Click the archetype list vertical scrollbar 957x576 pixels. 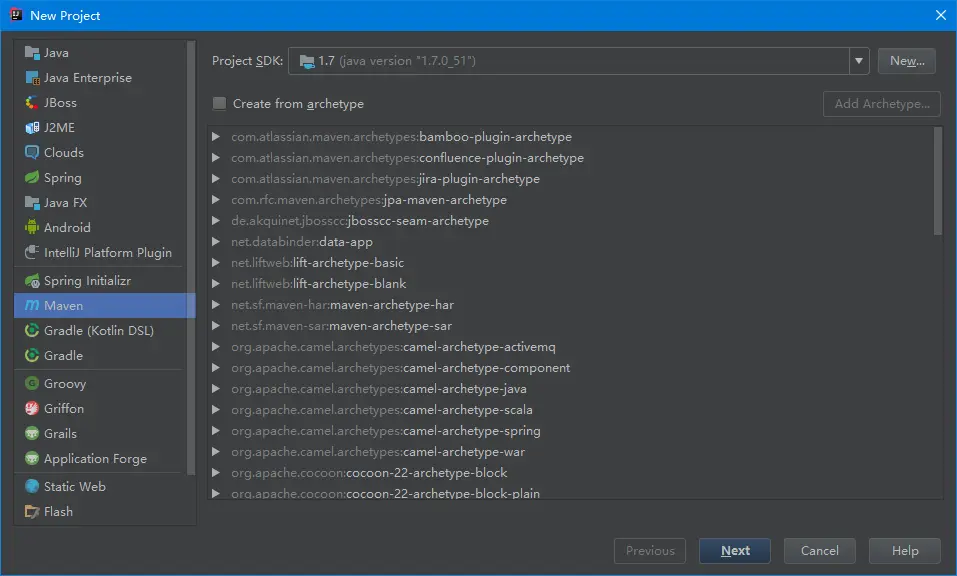pyautogui.click(x=937, y=180)
